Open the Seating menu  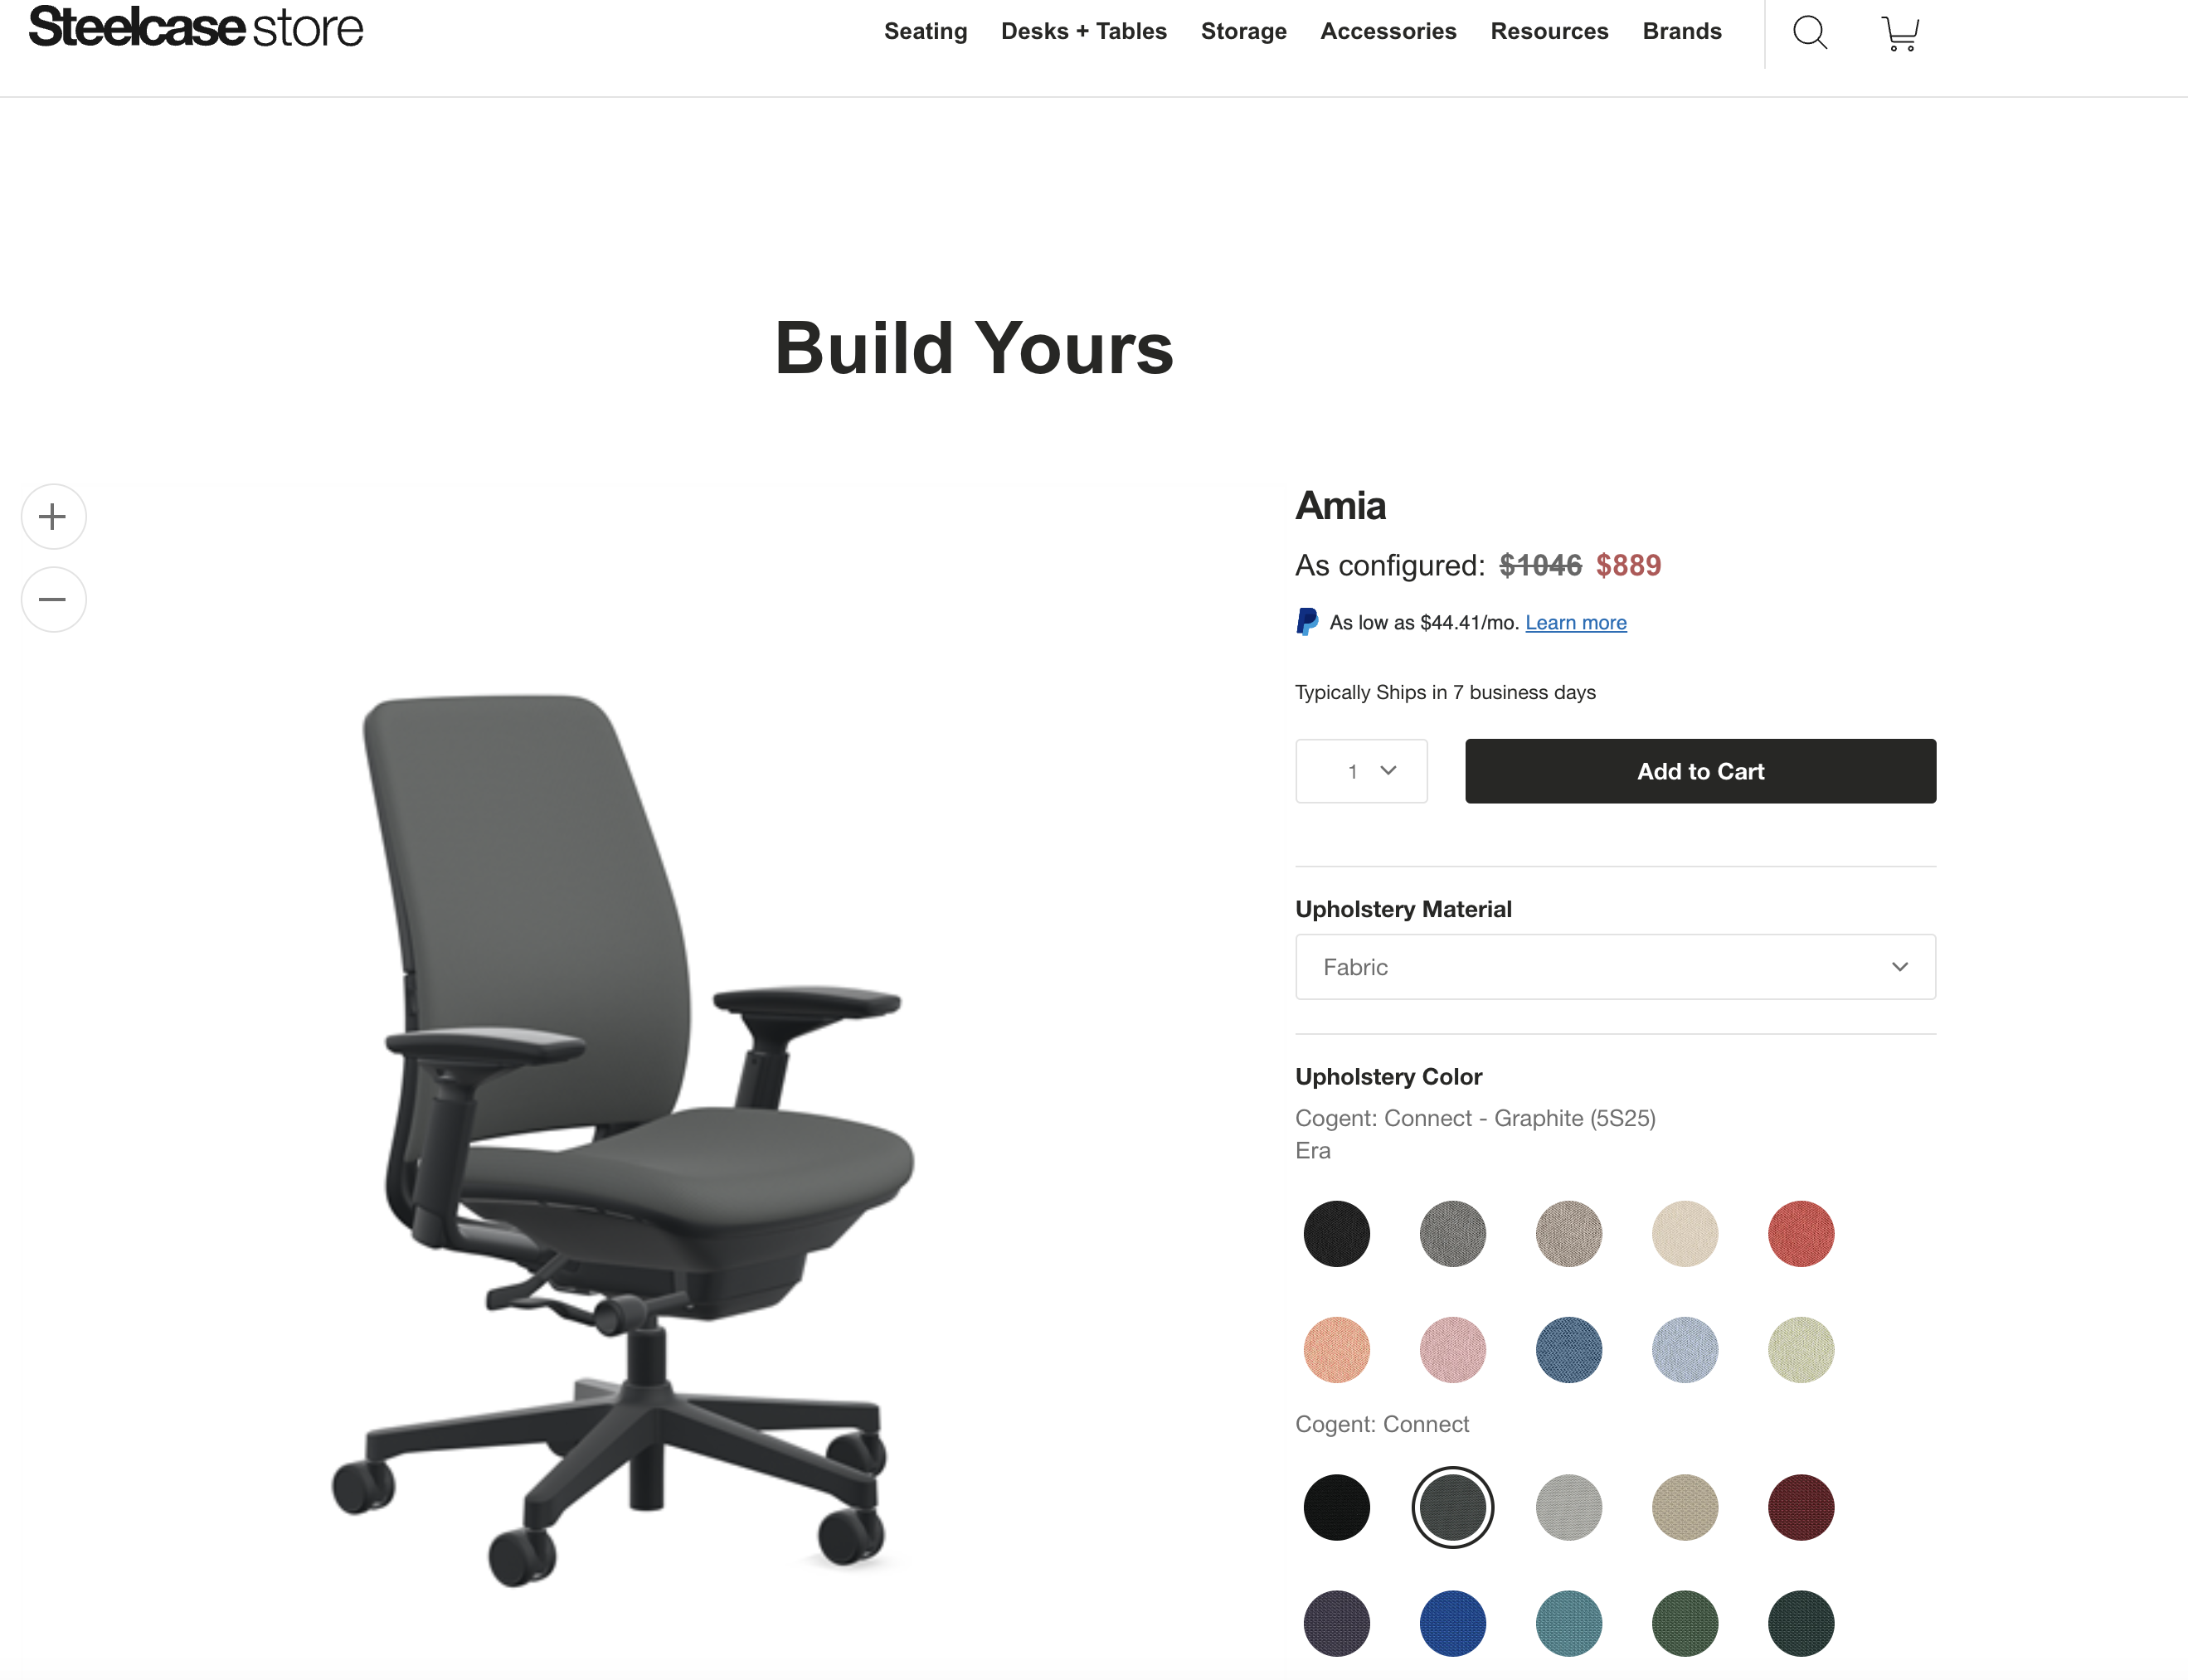[925, 31]
